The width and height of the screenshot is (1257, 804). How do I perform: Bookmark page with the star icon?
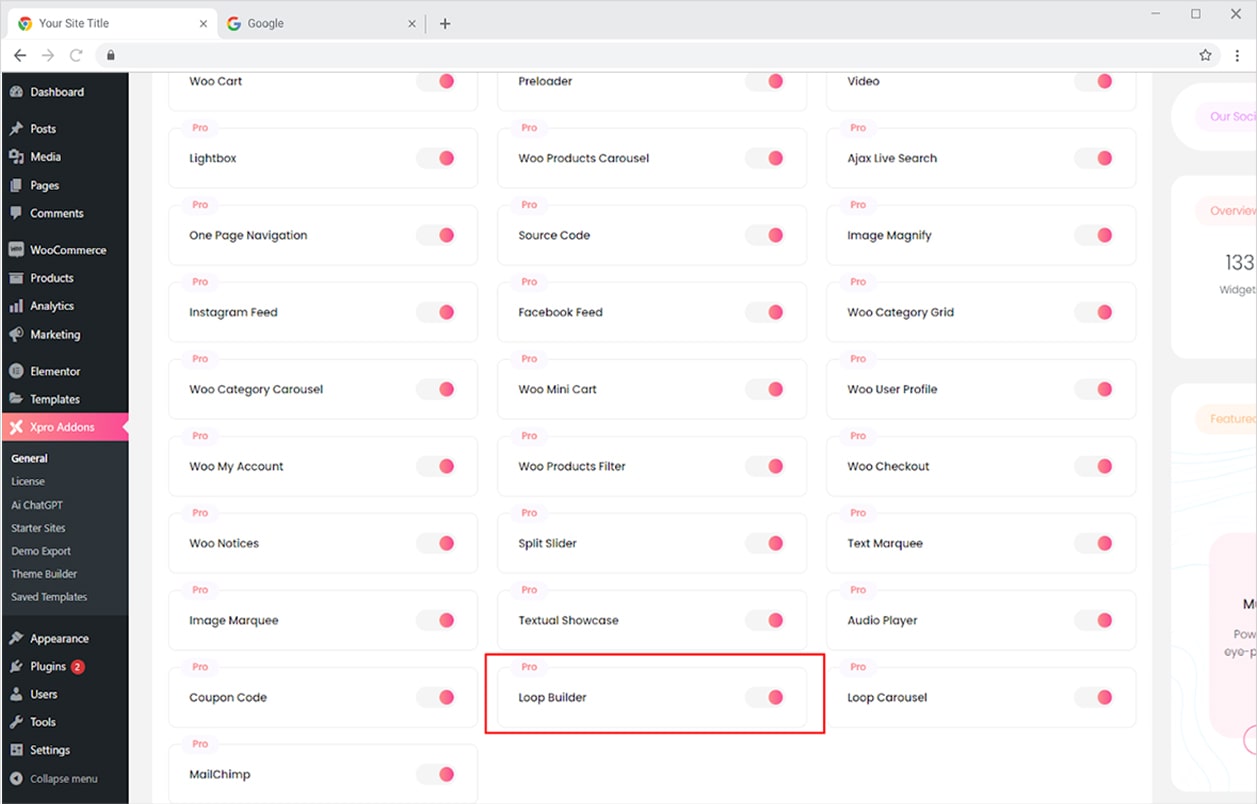pos(1205,55)
